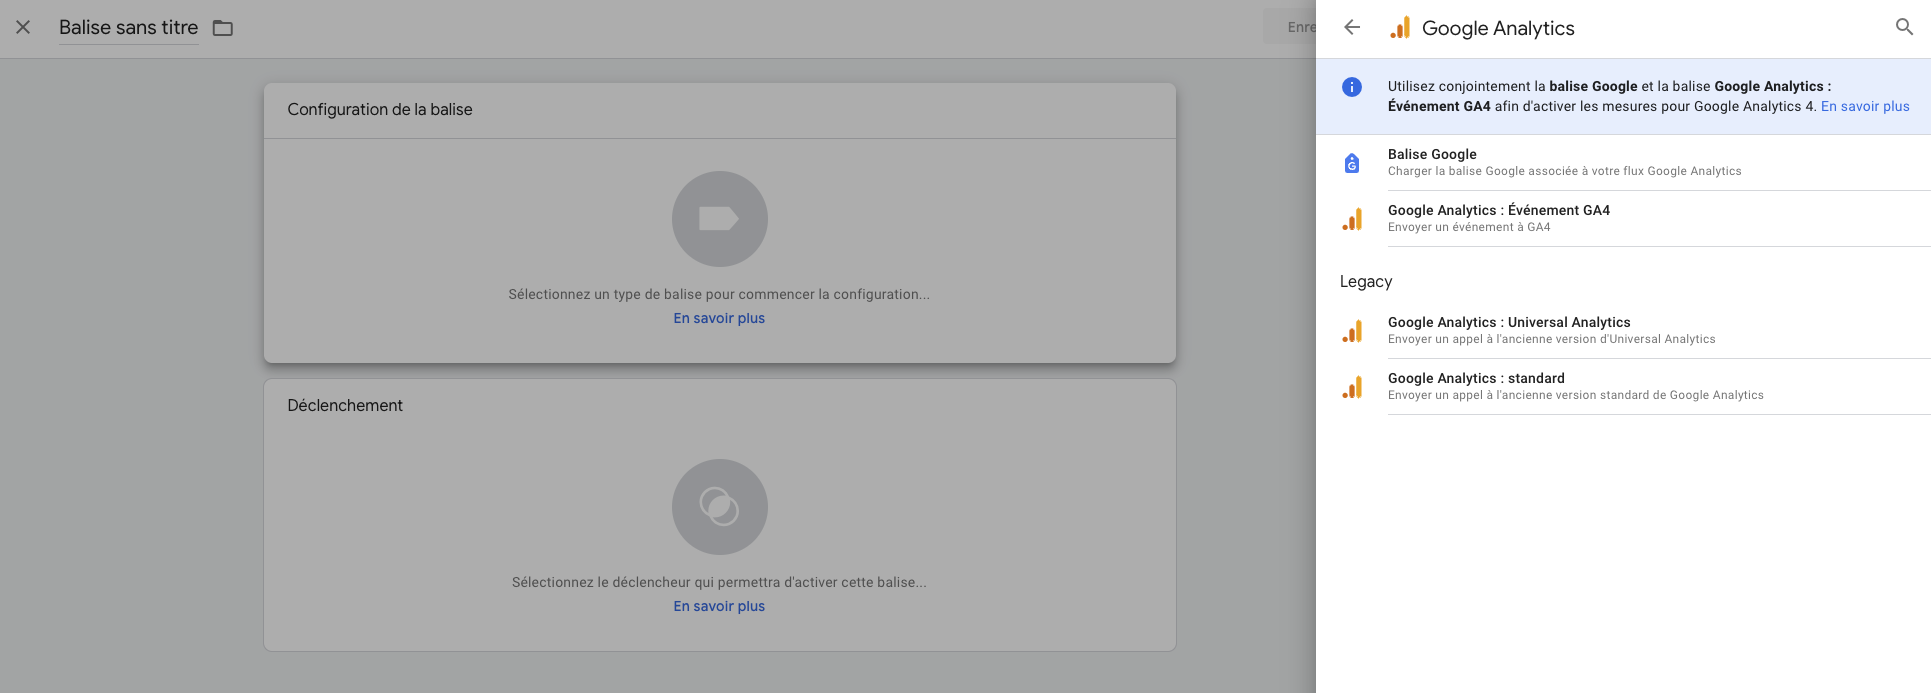The width and height of the screenshot is (1931, 693).
Task: Click the Événement GA4 analytics icon
Action: (1352, 219)
